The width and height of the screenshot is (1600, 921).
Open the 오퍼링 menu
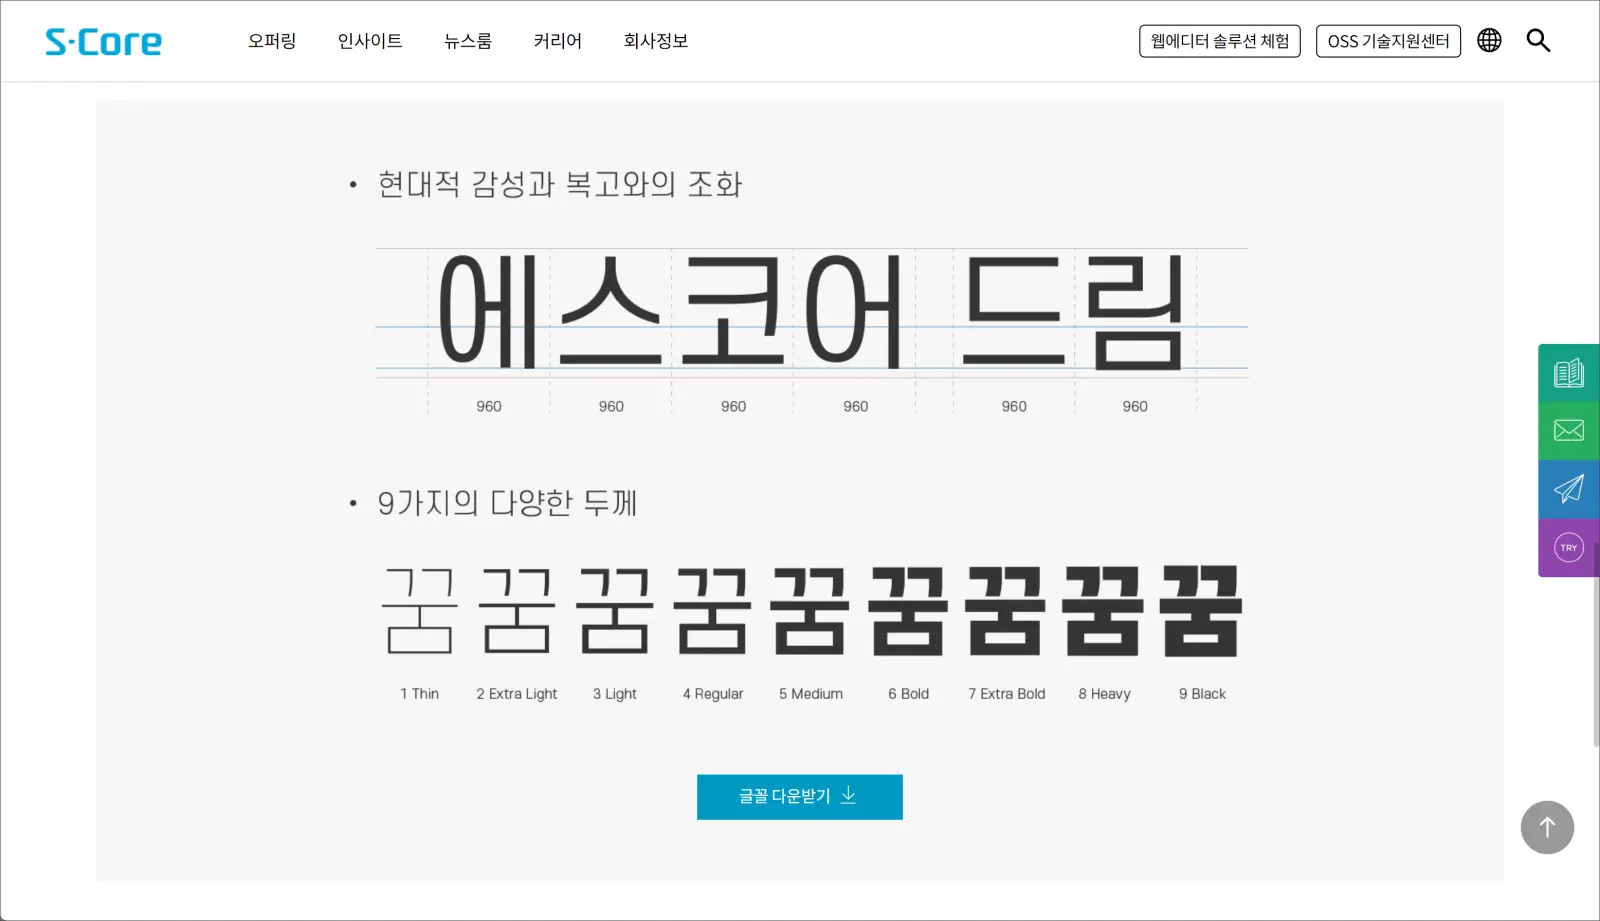point(272,41)
